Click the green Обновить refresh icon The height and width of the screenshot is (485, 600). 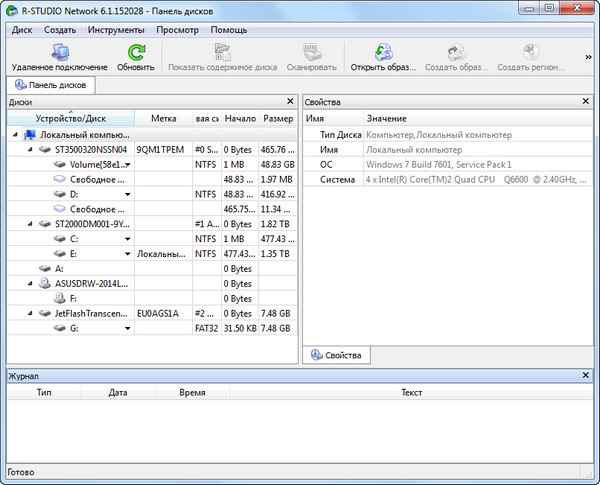[x=135, y=52]
